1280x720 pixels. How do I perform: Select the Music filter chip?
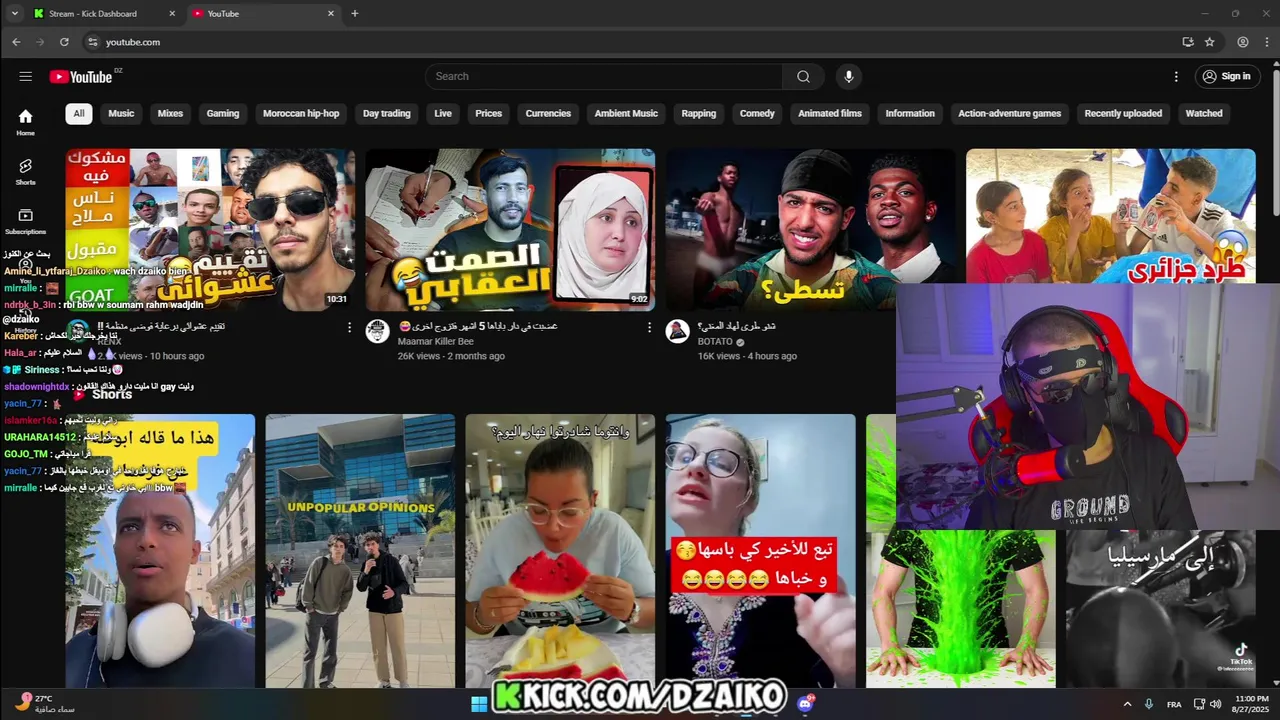click(x=121, y=113)
